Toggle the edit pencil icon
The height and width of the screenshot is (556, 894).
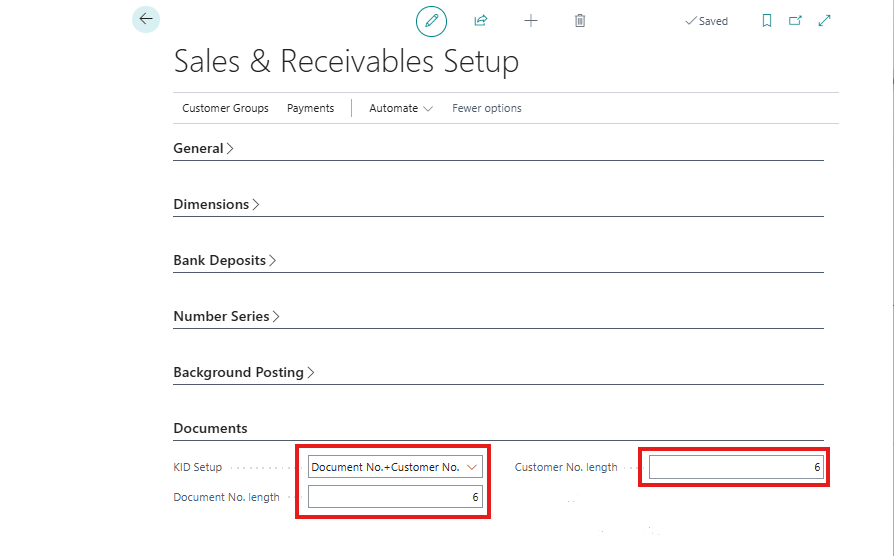pos(431,21)
